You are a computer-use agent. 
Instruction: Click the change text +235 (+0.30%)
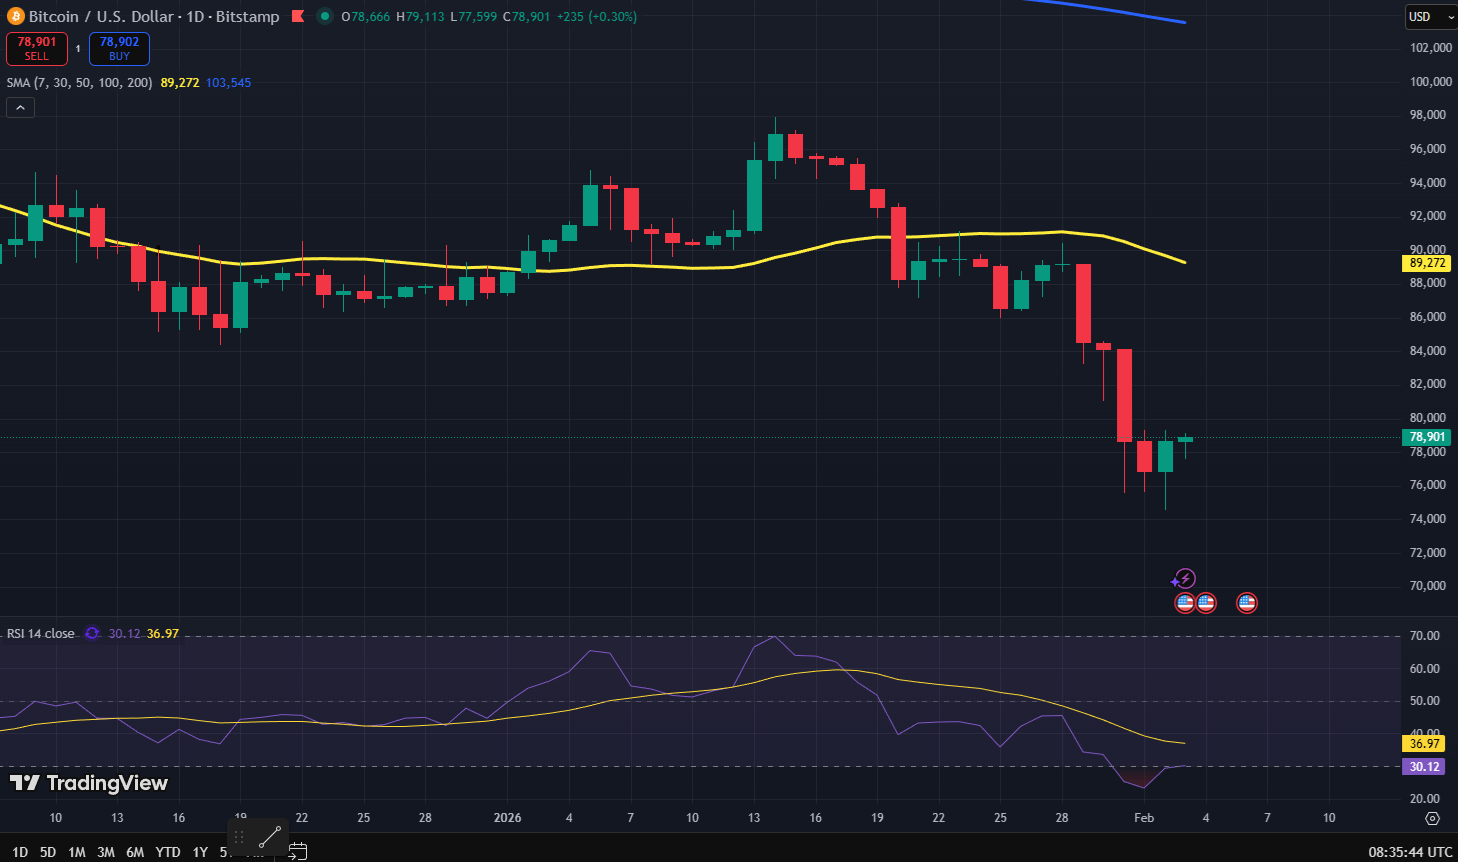597,16
